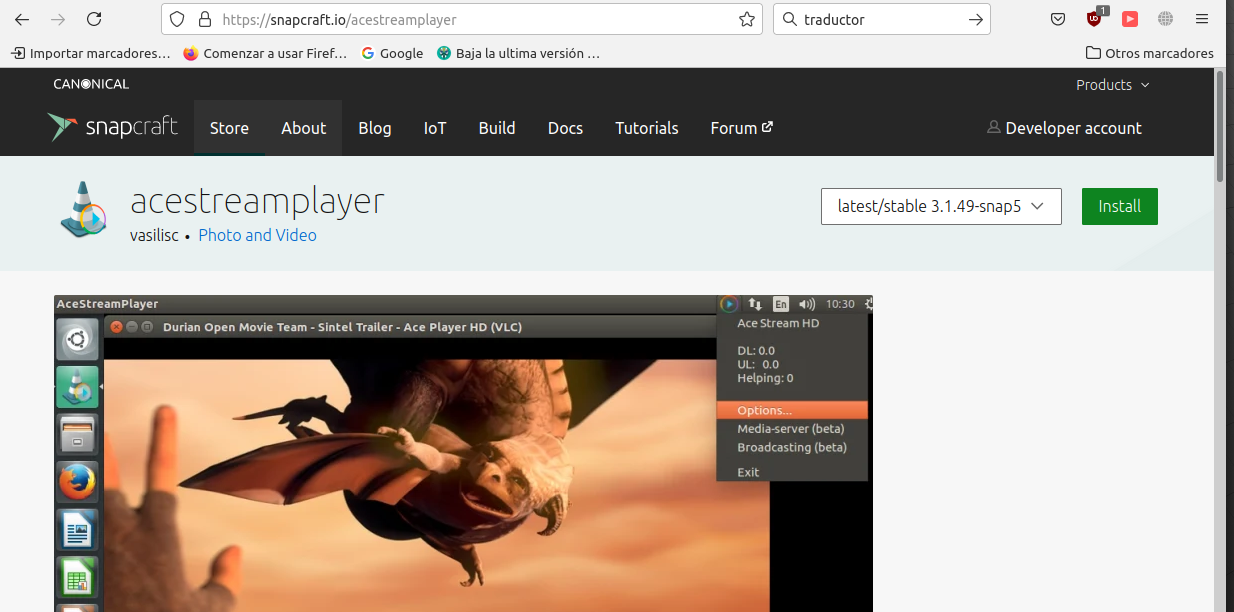This screenshot has height=612, width=1234.
Task: Go back with the browser back arrow
Action: (22, 19)
